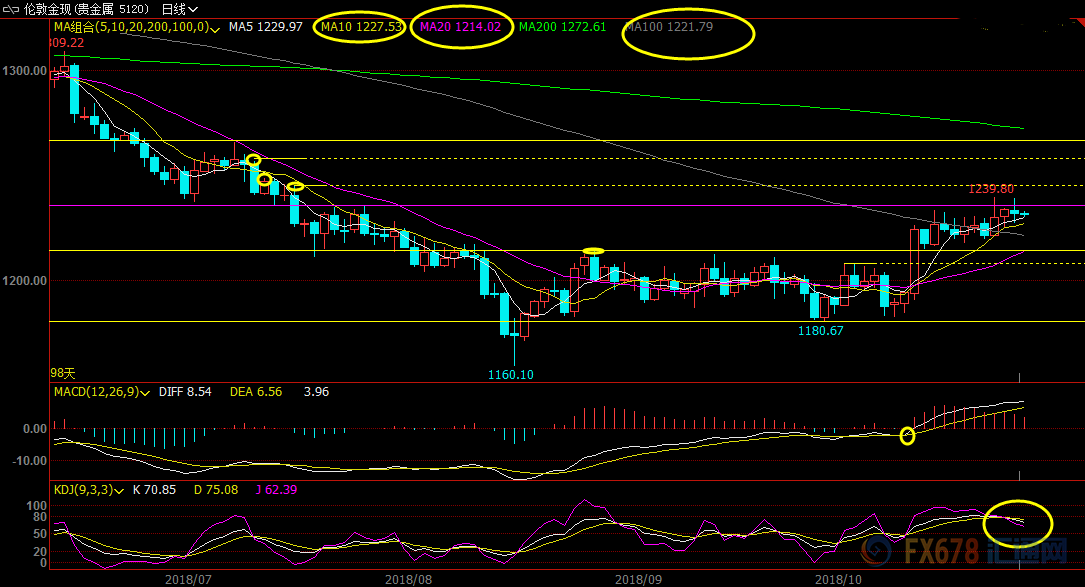
Task: Open the MACD(12,26,9) parameter dropdown
Action: click(146, 392)
